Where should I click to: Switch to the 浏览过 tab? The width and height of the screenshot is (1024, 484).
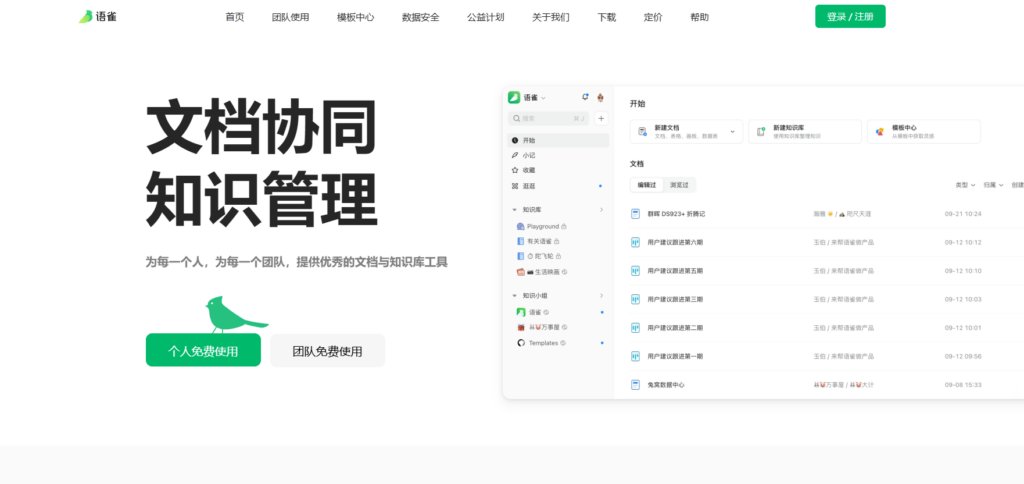(x=680, y=185)
